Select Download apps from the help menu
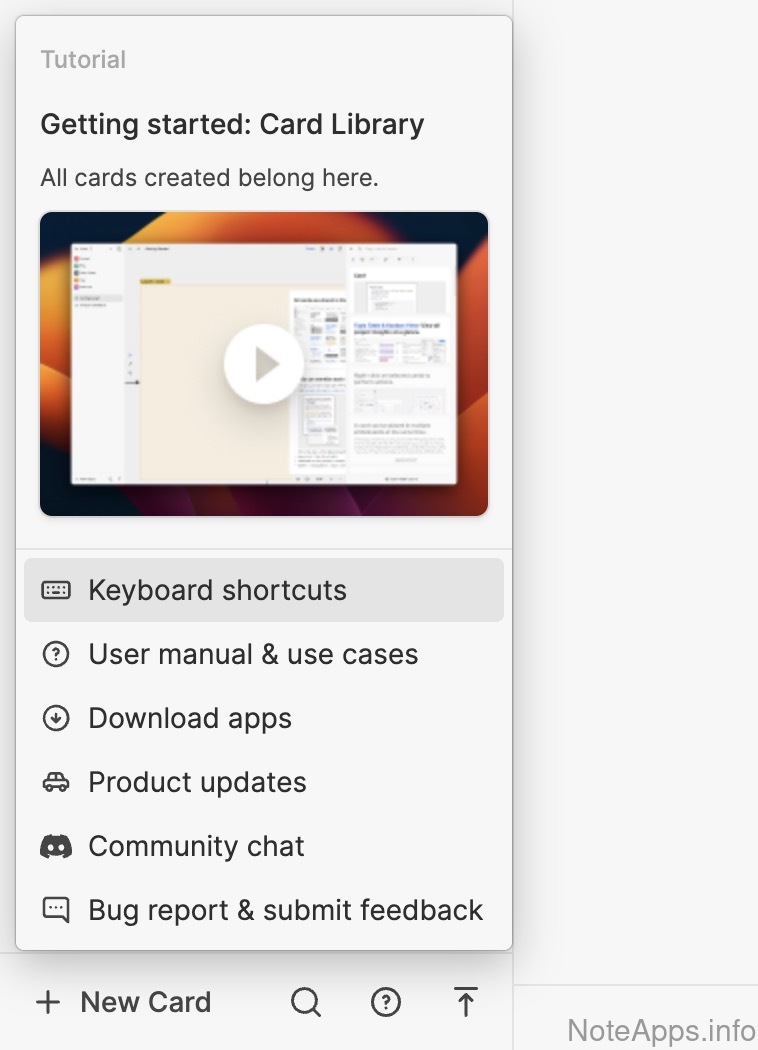This screenshot has width=758, height=1050. click(x=190, y=718)
